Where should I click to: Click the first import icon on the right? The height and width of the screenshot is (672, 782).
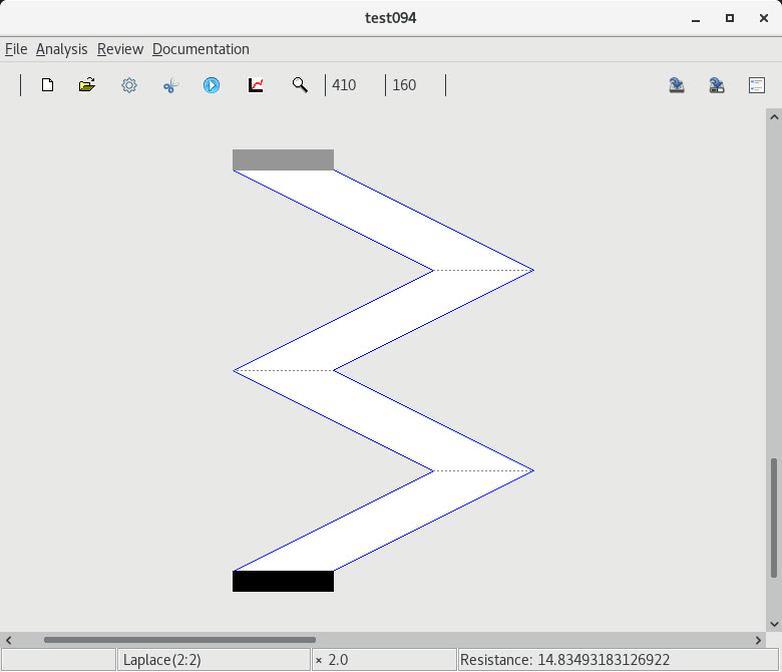pos(676,85)
